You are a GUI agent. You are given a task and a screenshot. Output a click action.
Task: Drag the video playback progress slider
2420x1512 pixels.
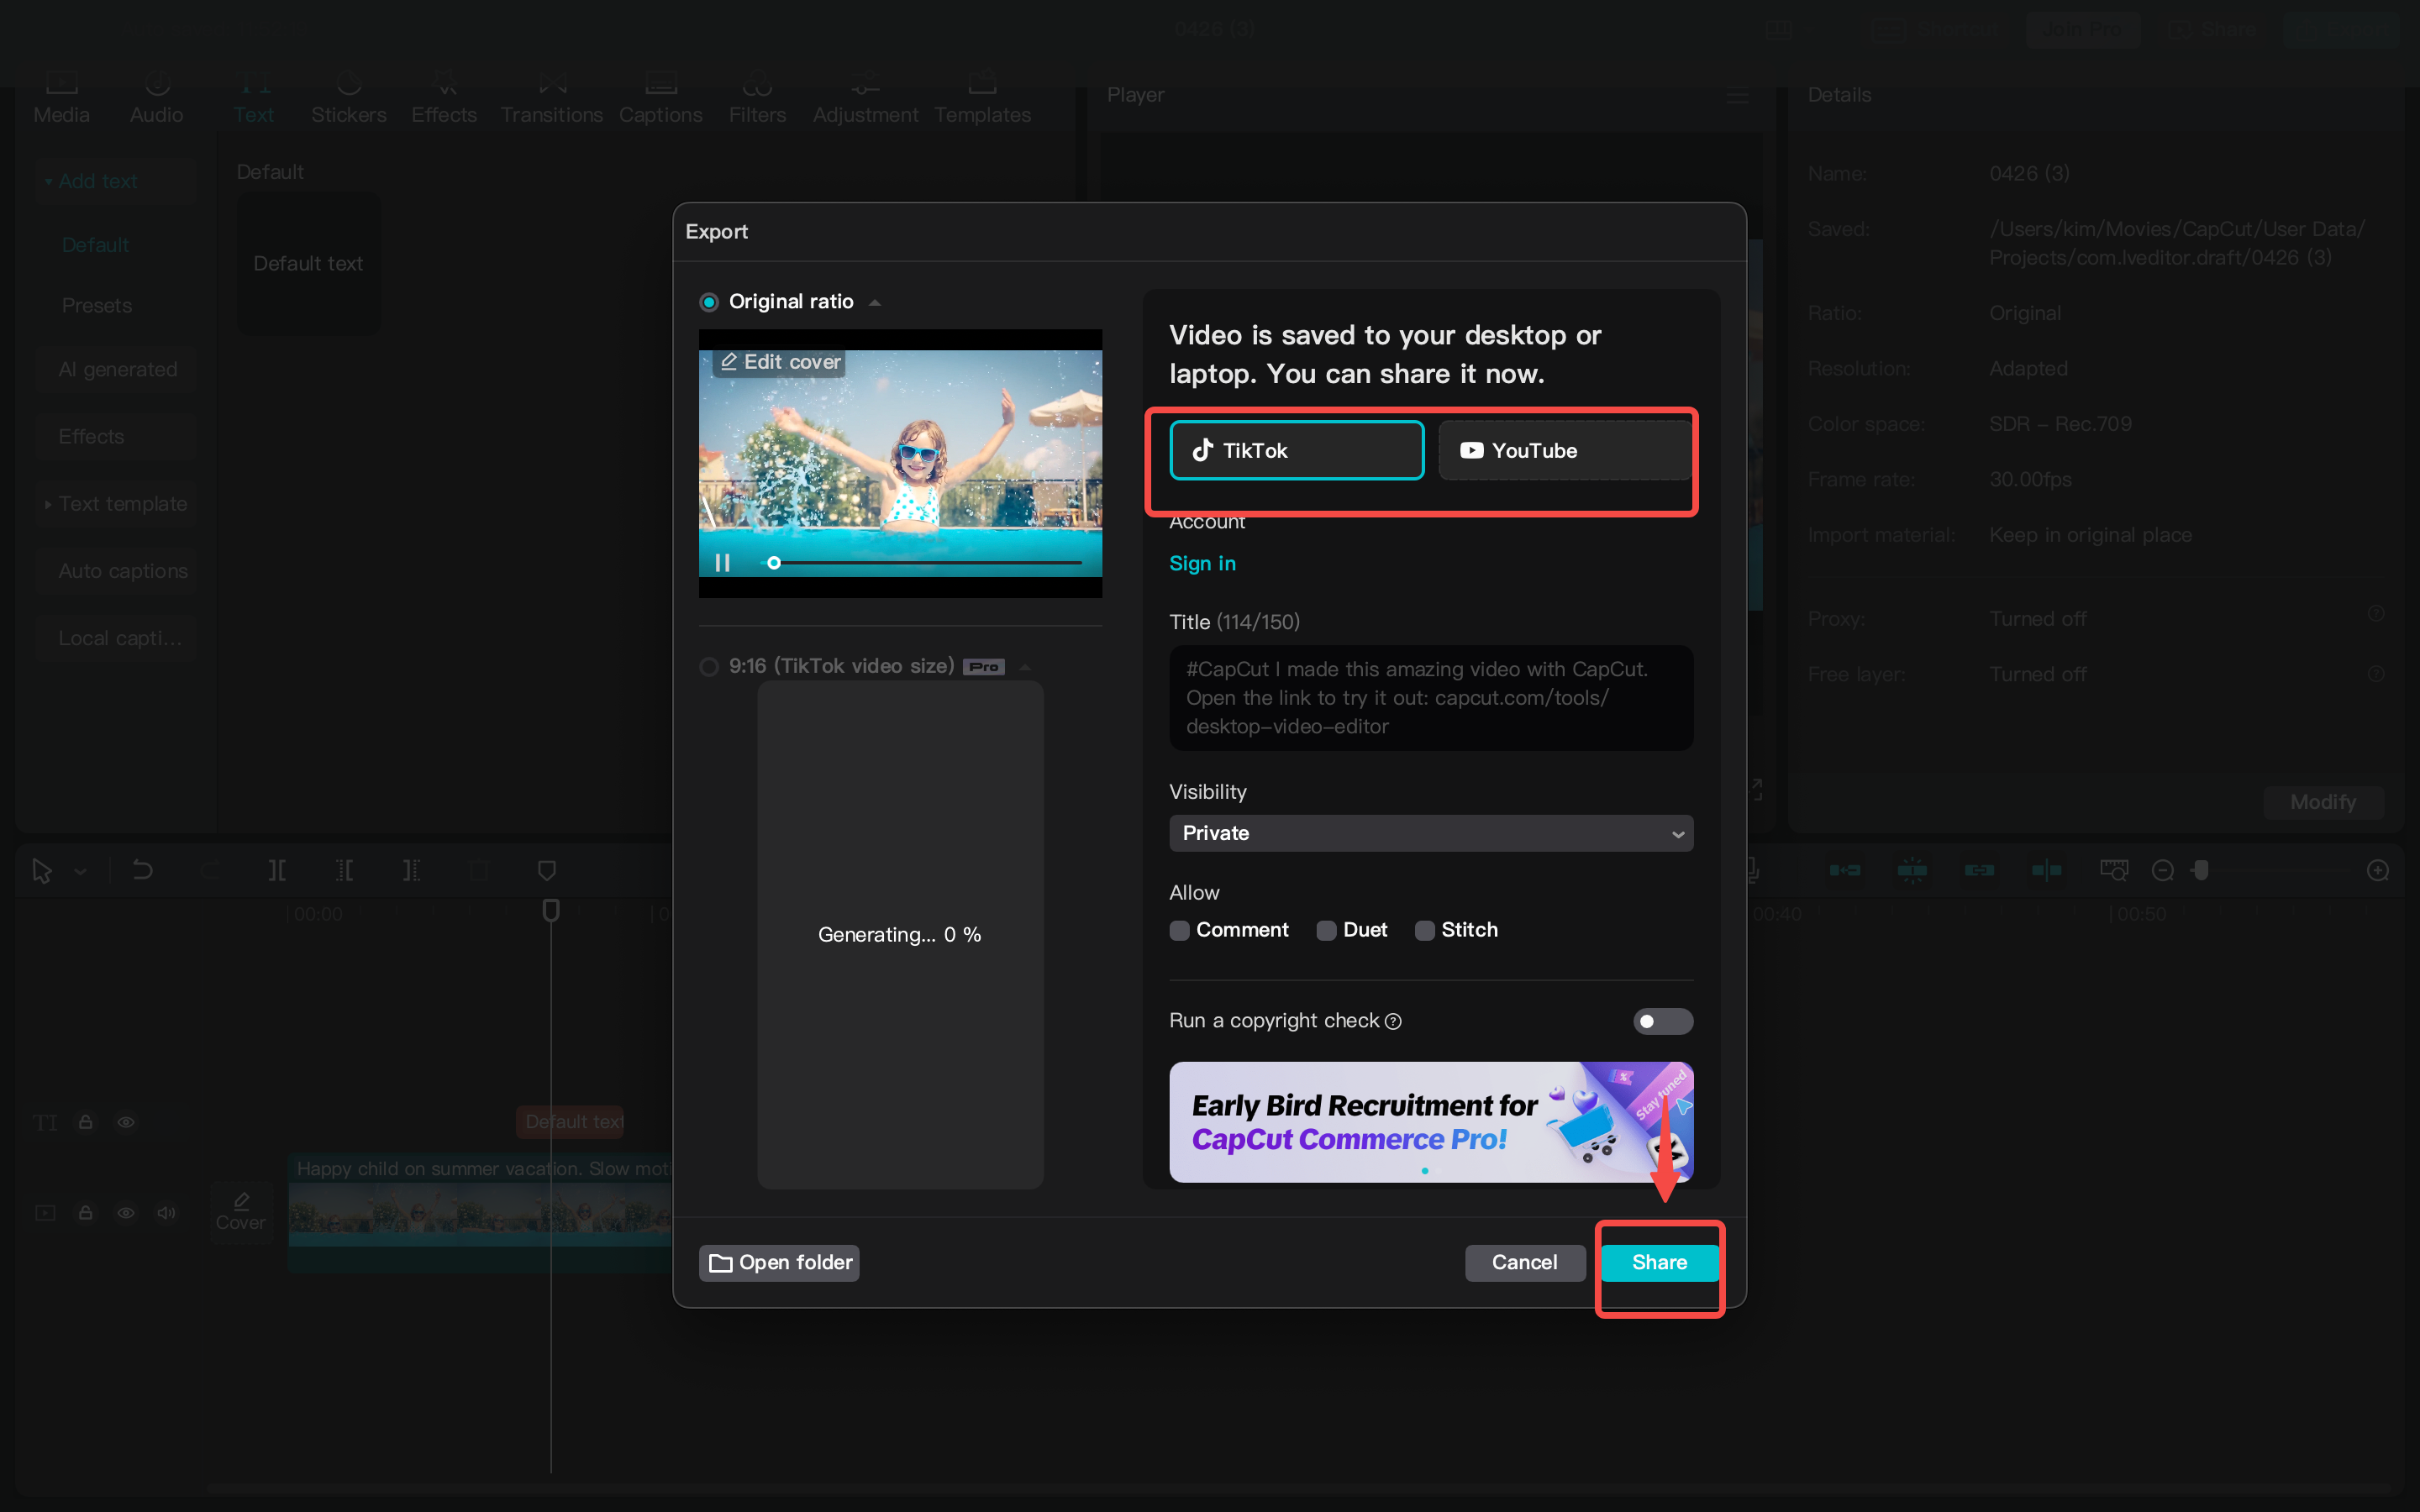(776, 561)
